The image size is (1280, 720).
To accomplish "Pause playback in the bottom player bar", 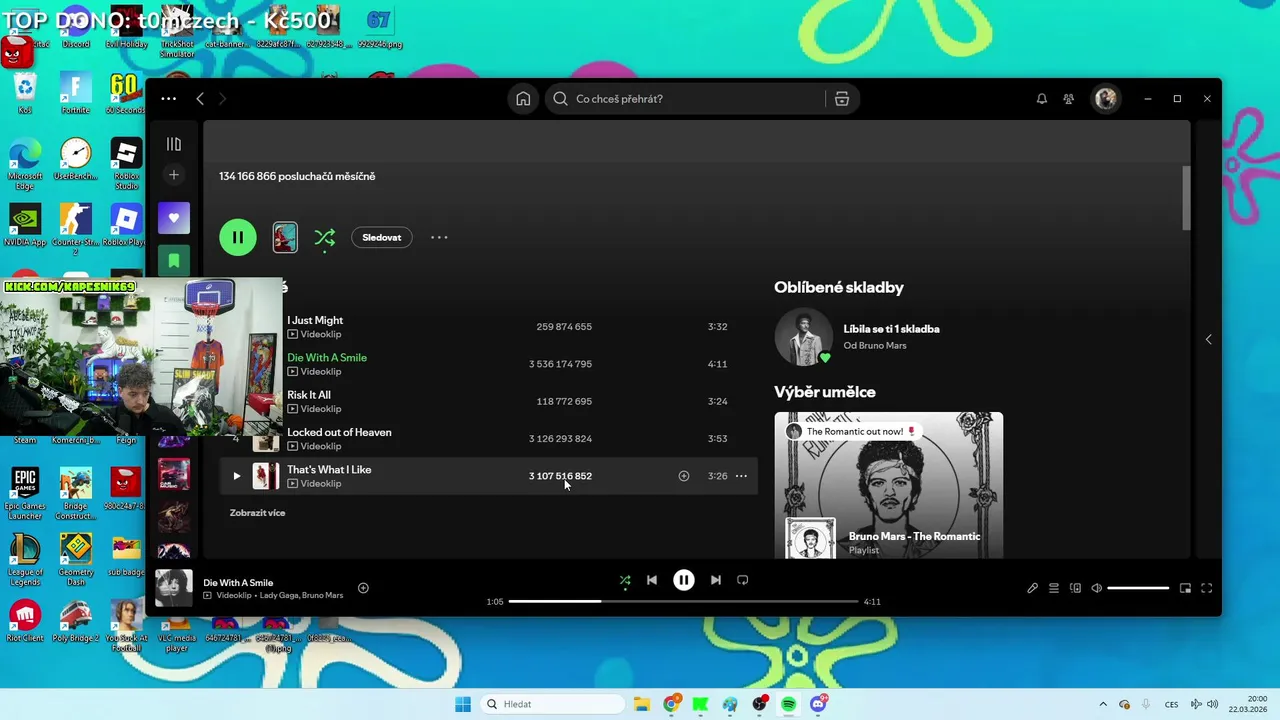I will point(684,580).
